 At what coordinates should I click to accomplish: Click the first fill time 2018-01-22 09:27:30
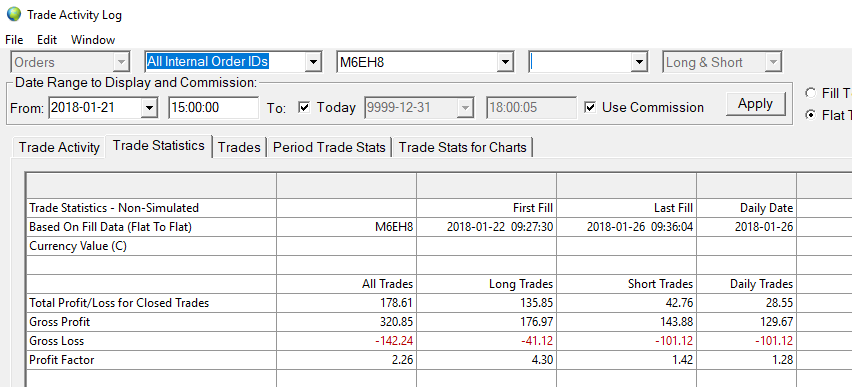pos(486,227)
